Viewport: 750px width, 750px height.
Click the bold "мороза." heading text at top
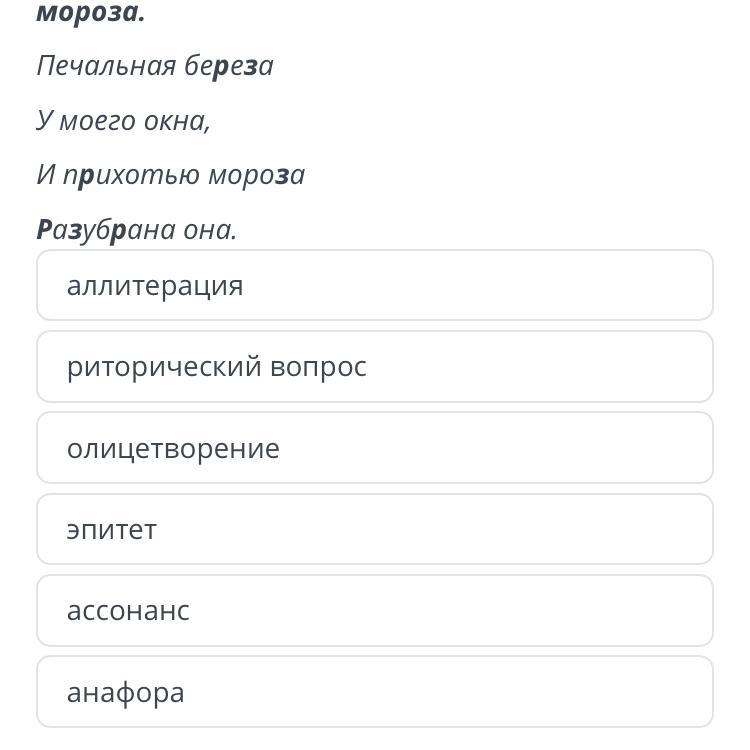click(x=91, y=14)
